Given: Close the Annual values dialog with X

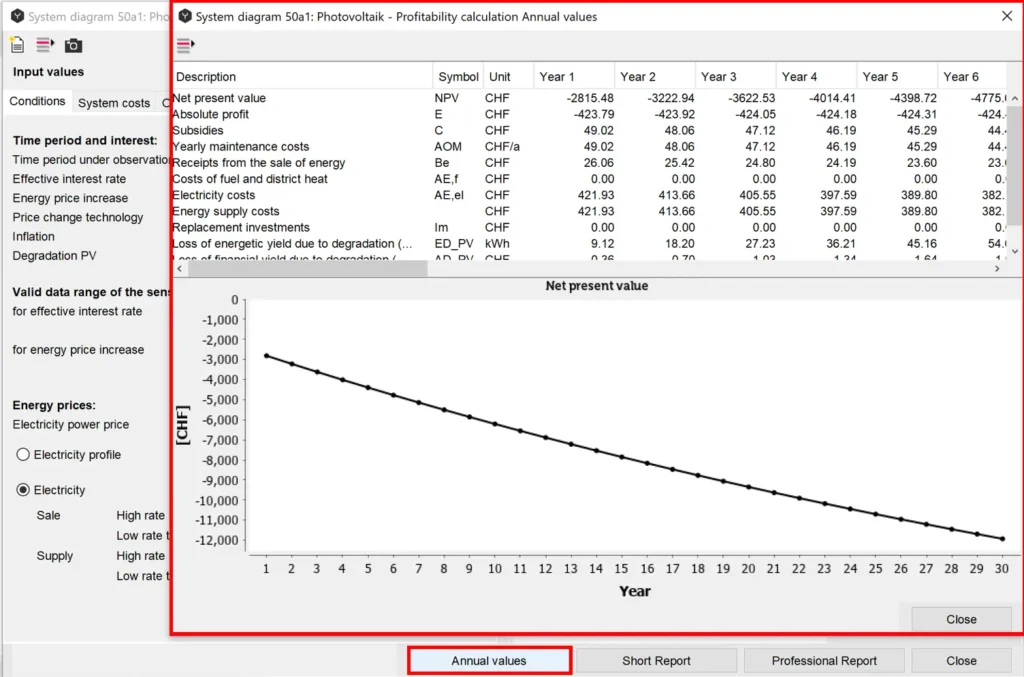Looking at the screenshot, I should tap(1007, 16).
